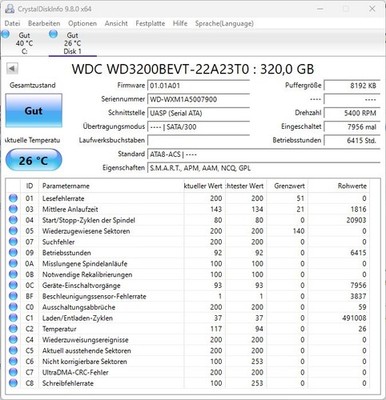Open the Bearbeiten menu

click(x=44, y=23)
